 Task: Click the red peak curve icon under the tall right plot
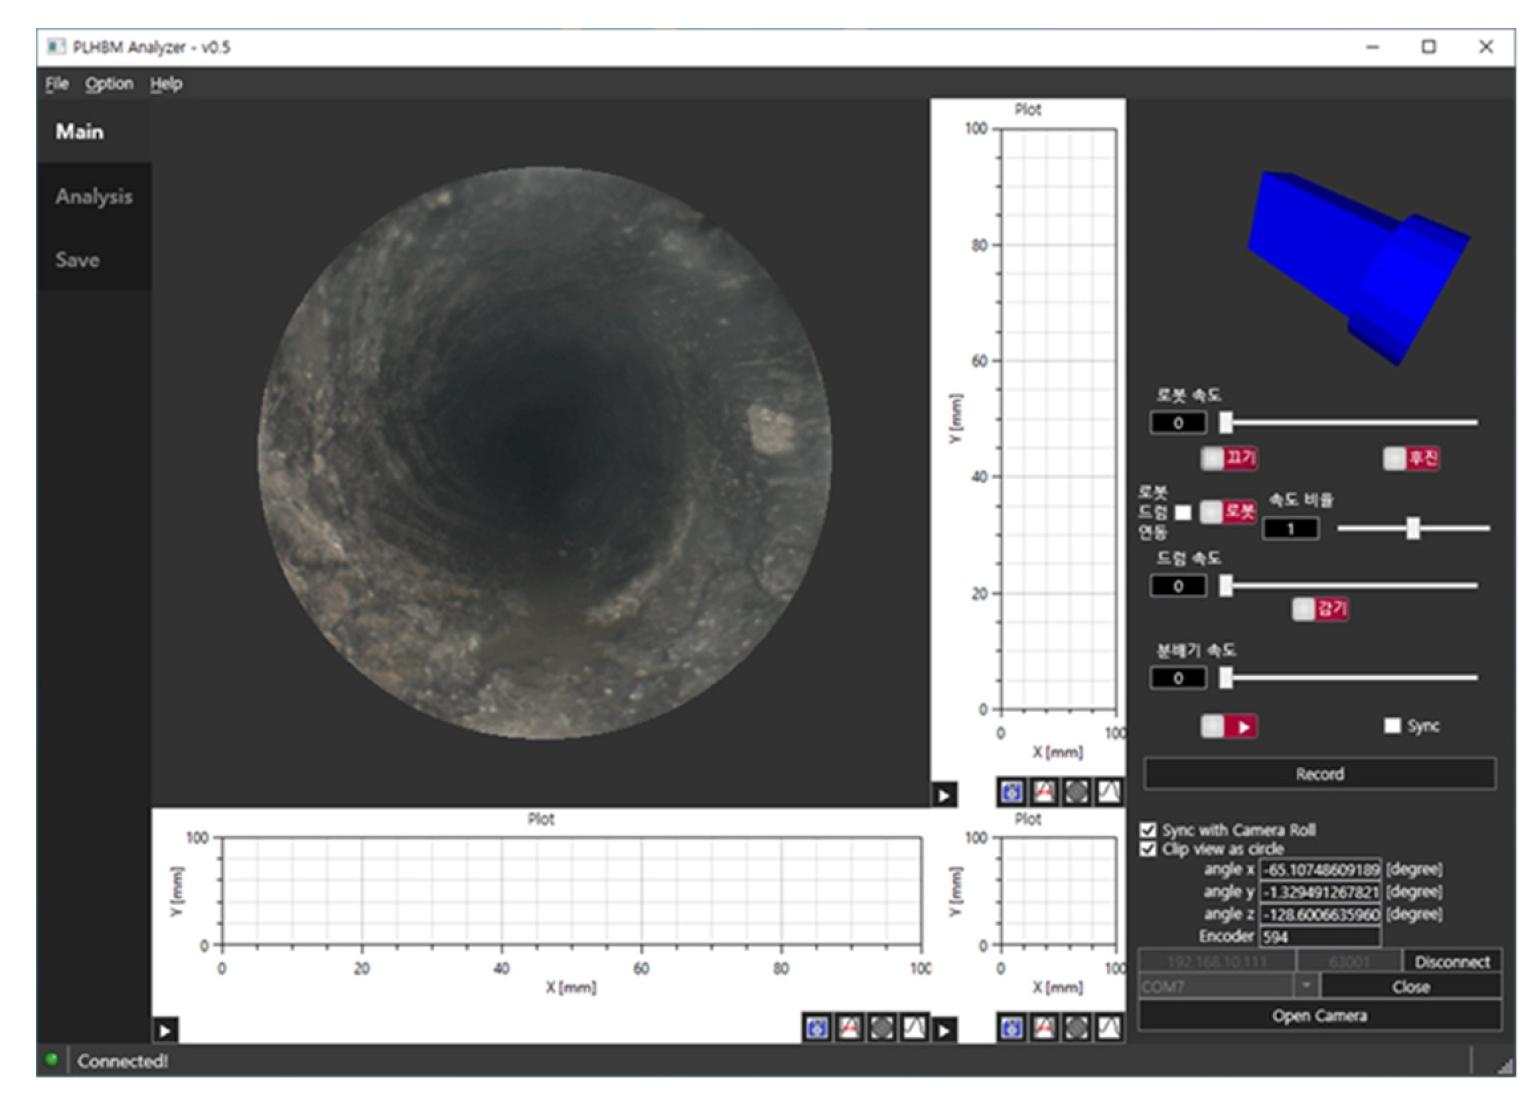click(1044, 792)
